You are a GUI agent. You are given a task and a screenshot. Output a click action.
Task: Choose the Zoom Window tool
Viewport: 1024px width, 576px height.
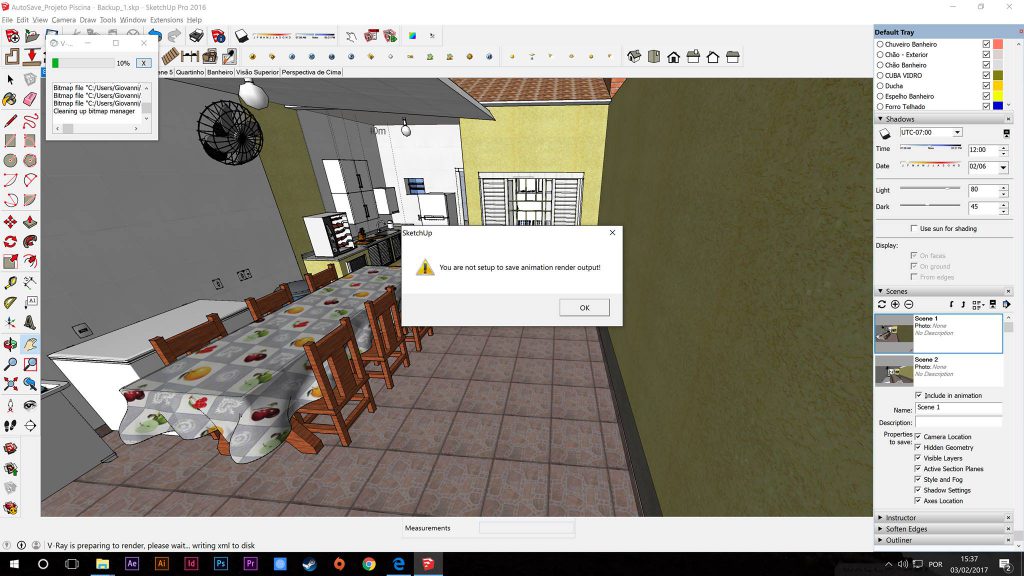pyautogui.click(x=30, y=364)
